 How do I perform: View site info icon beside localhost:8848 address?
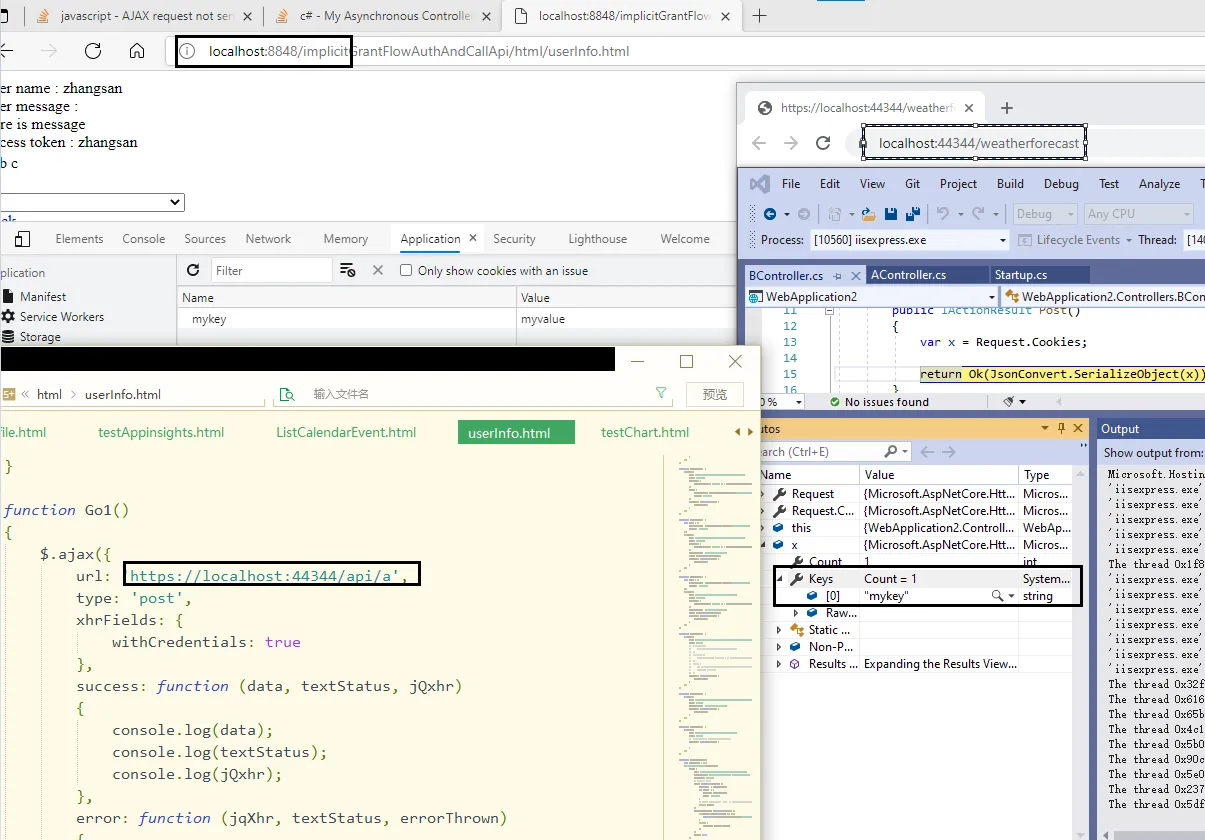(187, 51)
